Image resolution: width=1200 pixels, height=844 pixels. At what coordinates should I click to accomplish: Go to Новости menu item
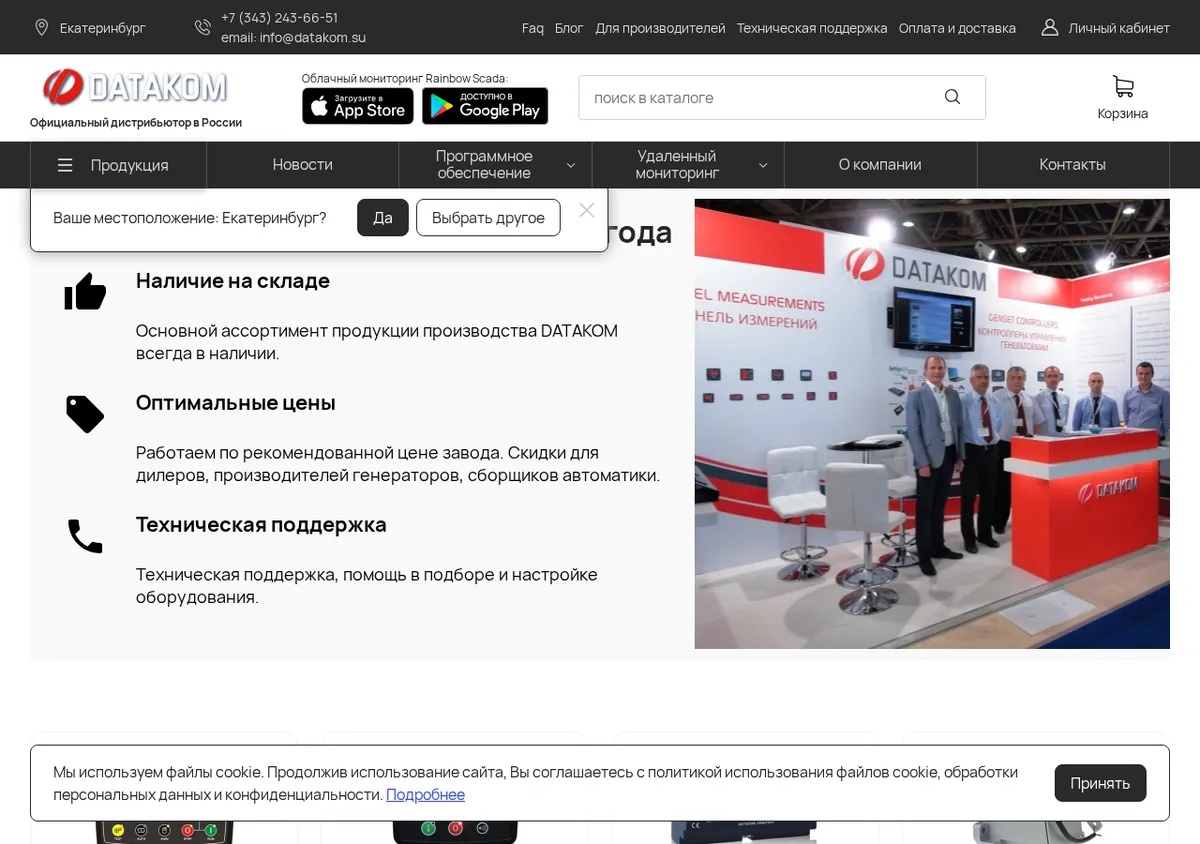coord(302,165)
